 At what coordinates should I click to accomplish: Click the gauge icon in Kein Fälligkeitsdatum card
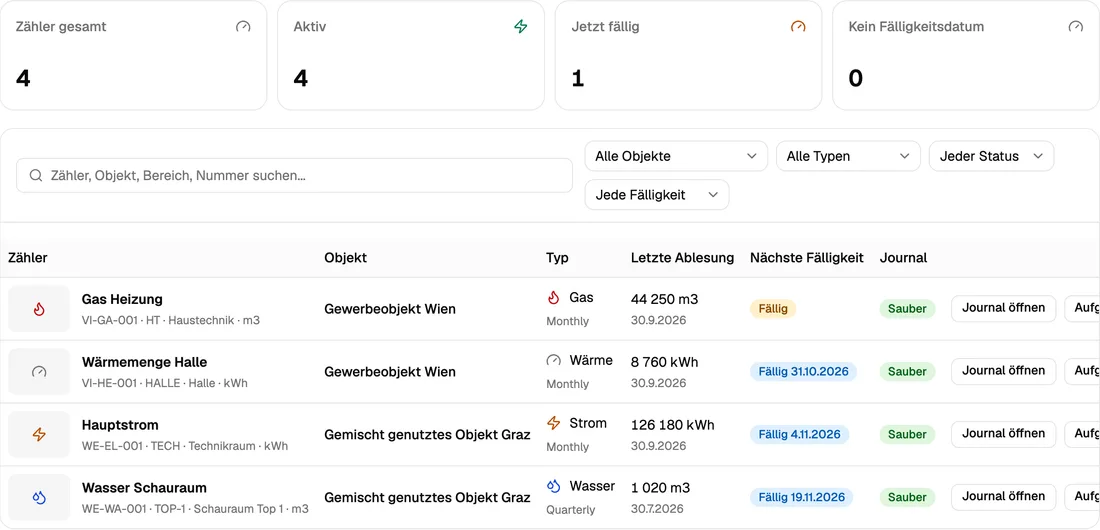click(x=1075, y=27)
